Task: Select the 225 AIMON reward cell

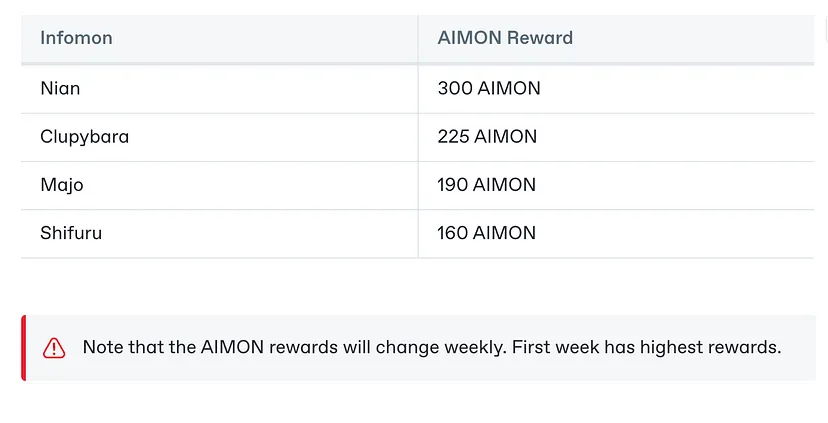Action: tap(616, 137)
